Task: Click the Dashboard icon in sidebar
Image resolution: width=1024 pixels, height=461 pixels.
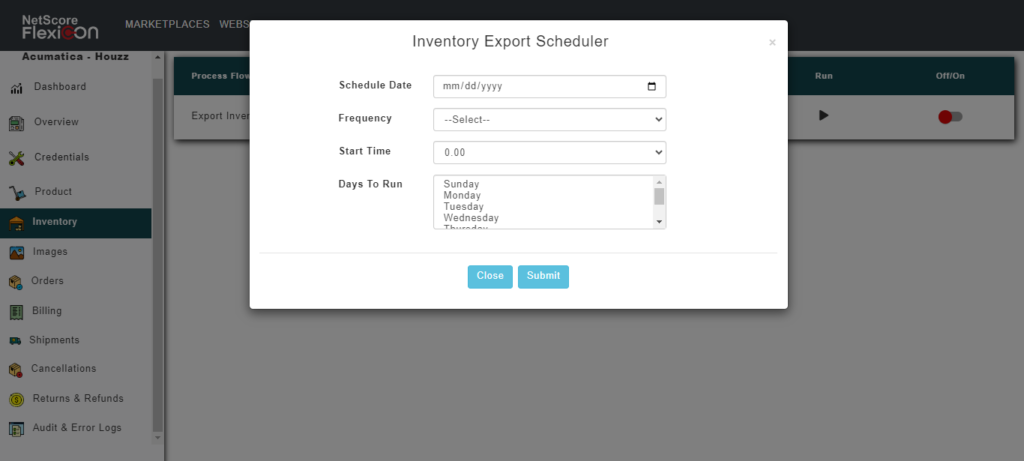Action: click(x=16, y=88)
